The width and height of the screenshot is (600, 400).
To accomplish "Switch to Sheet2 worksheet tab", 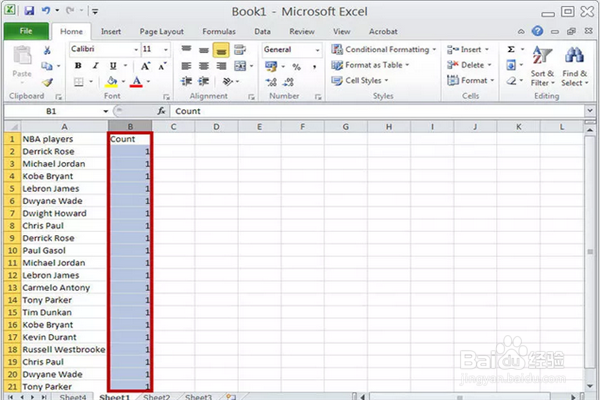I will pyautogui.click(x=156, y=397).
